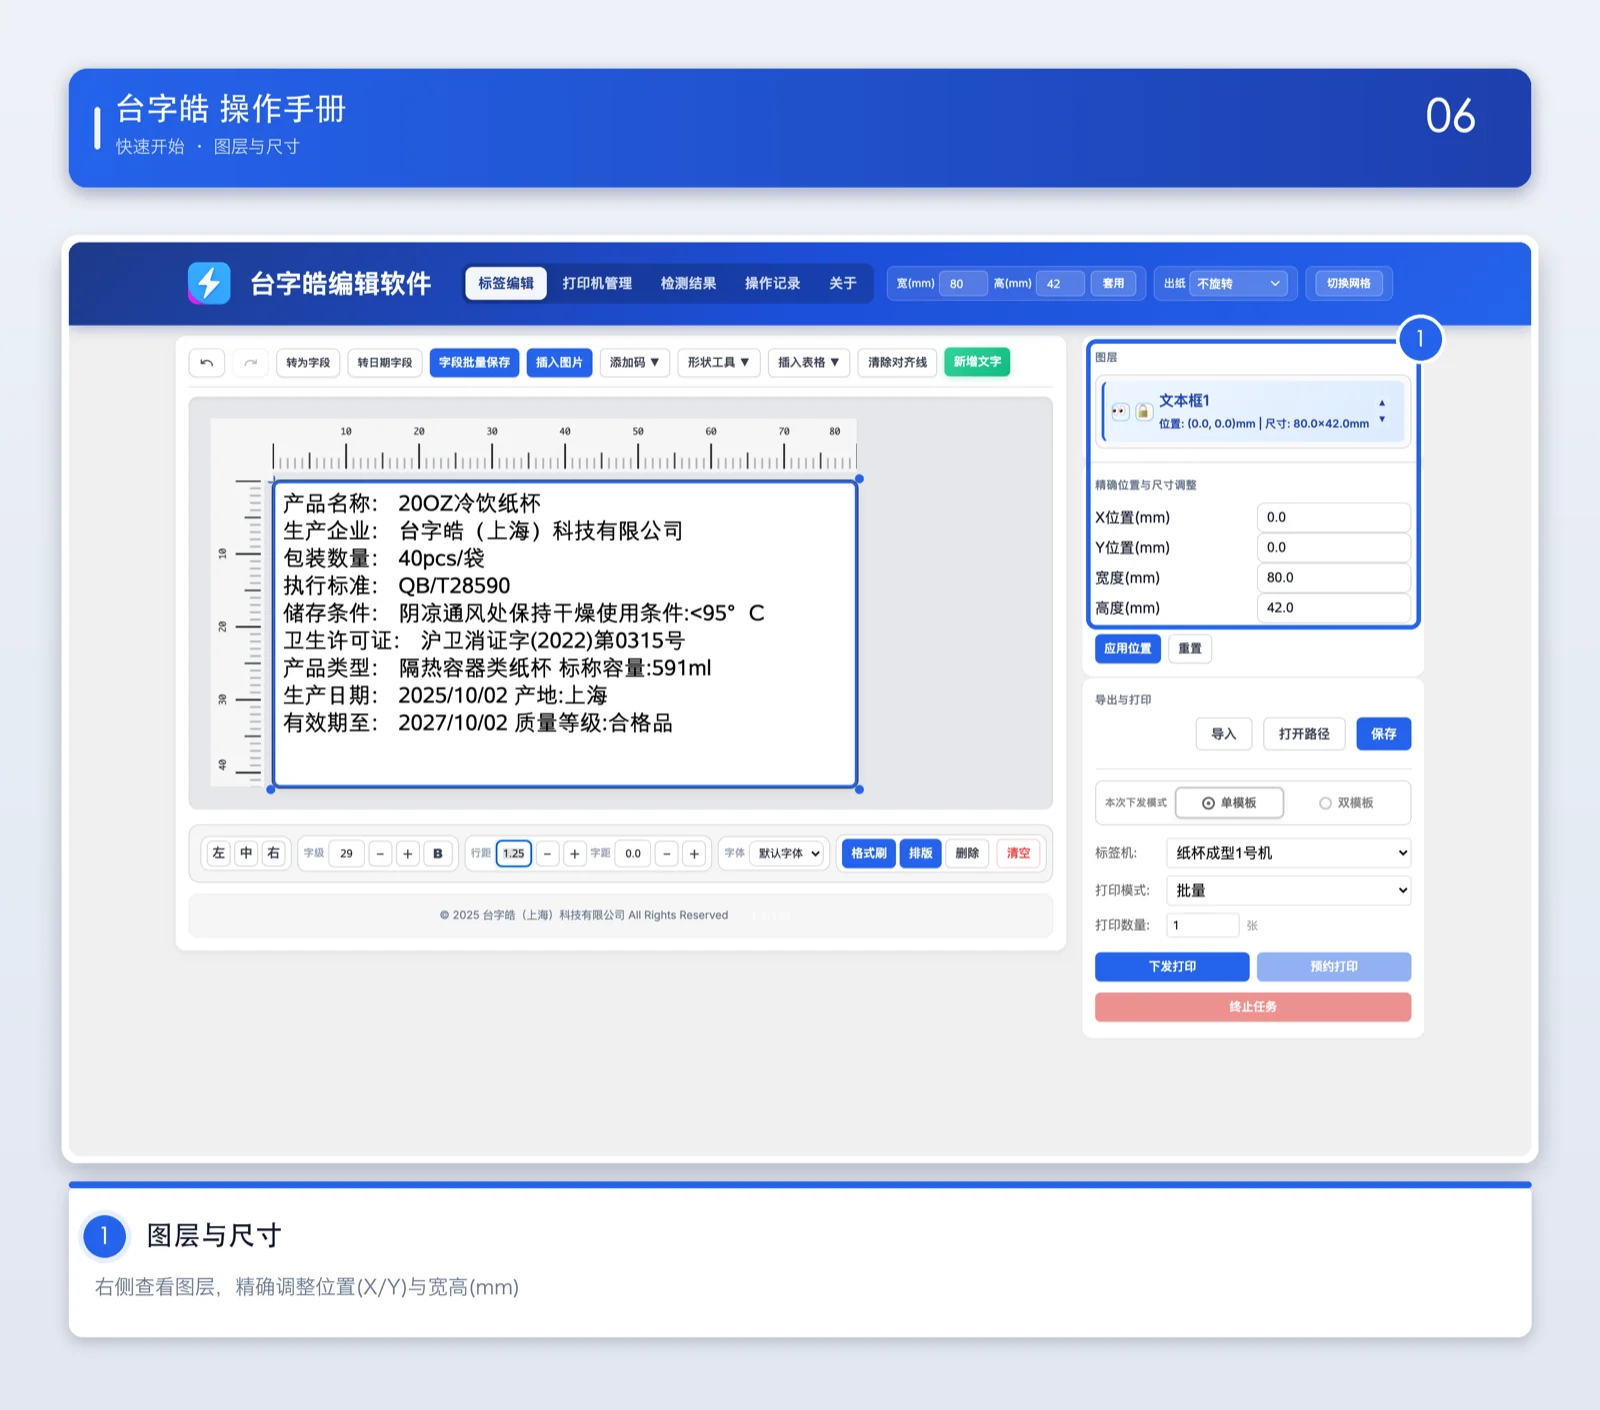Click 切换网格 grid toggle button
Image resolution: width=1600 pixels, height=1410 pixels.
[1348, 283]
